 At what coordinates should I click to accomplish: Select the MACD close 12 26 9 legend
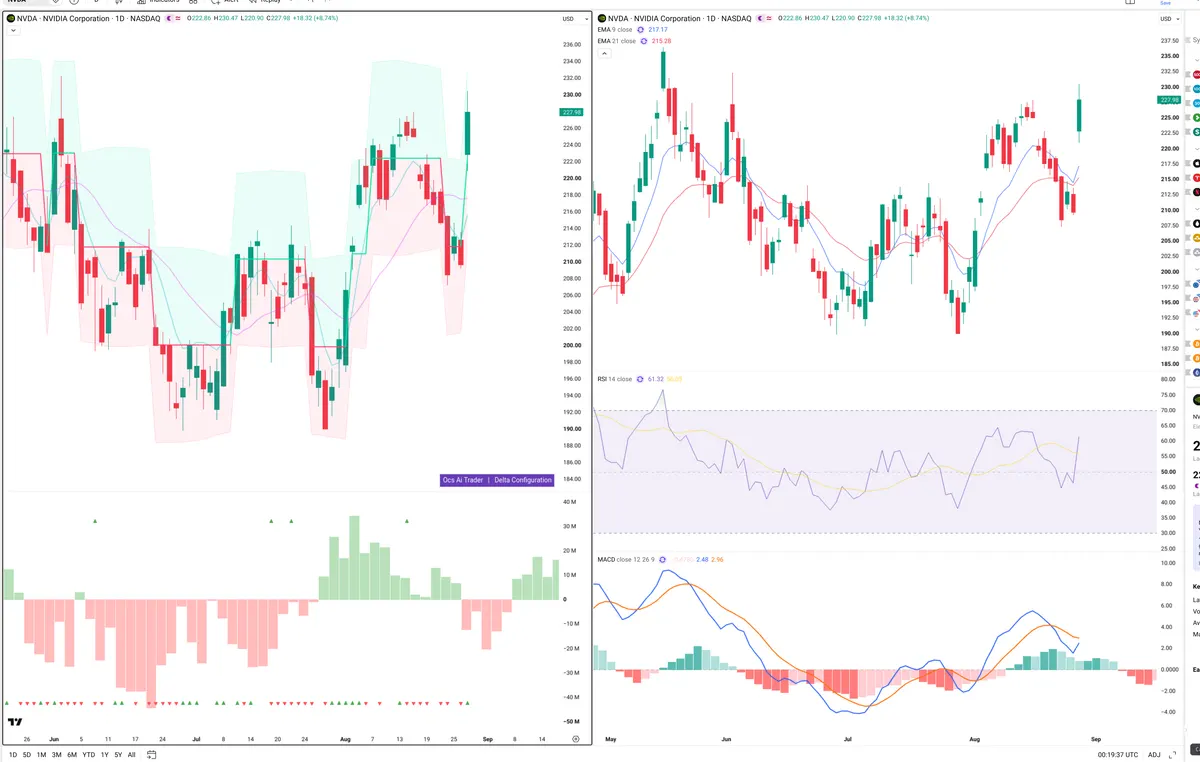pos(625,559)
